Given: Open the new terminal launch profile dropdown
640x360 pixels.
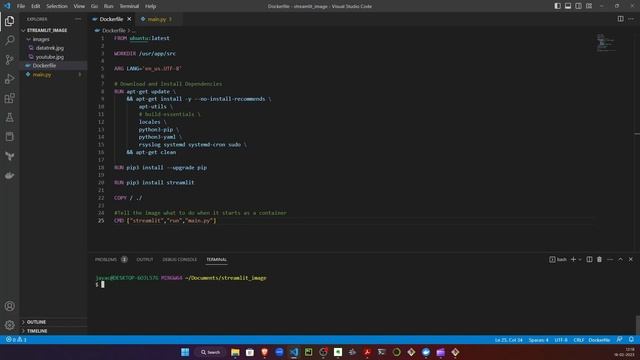Looking at the screenshot, I should point(580,259).
